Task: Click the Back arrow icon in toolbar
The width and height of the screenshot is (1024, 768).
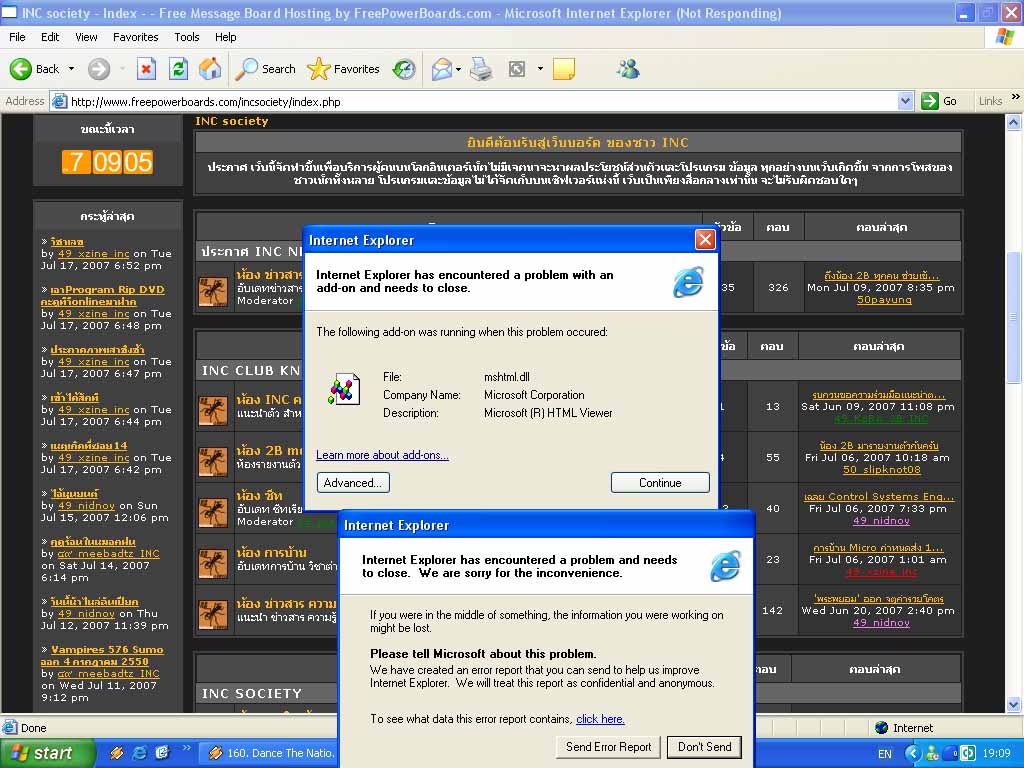Action: [21, 69]
